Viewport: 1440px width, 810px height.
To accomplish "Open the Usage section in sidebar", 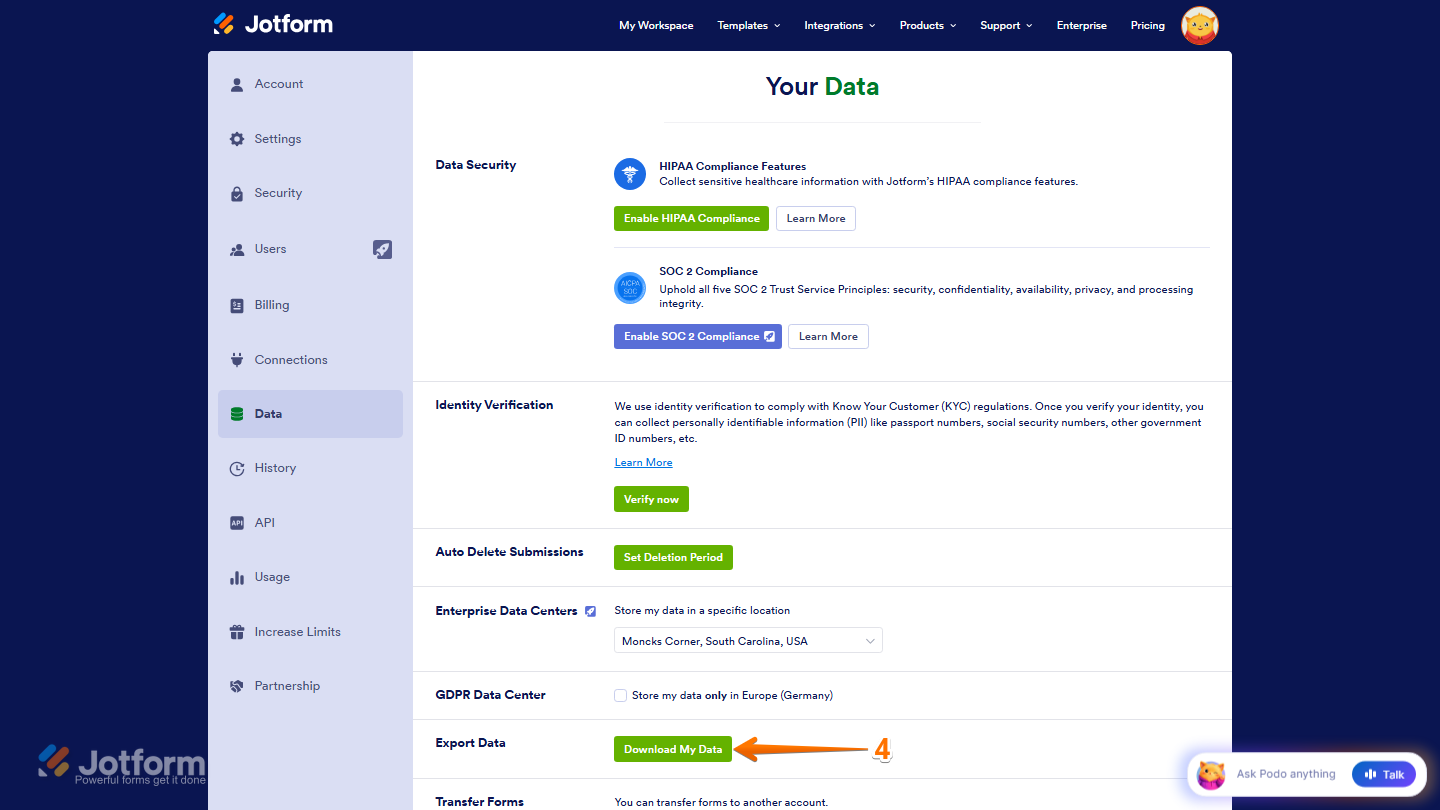I will click(310, 578).
